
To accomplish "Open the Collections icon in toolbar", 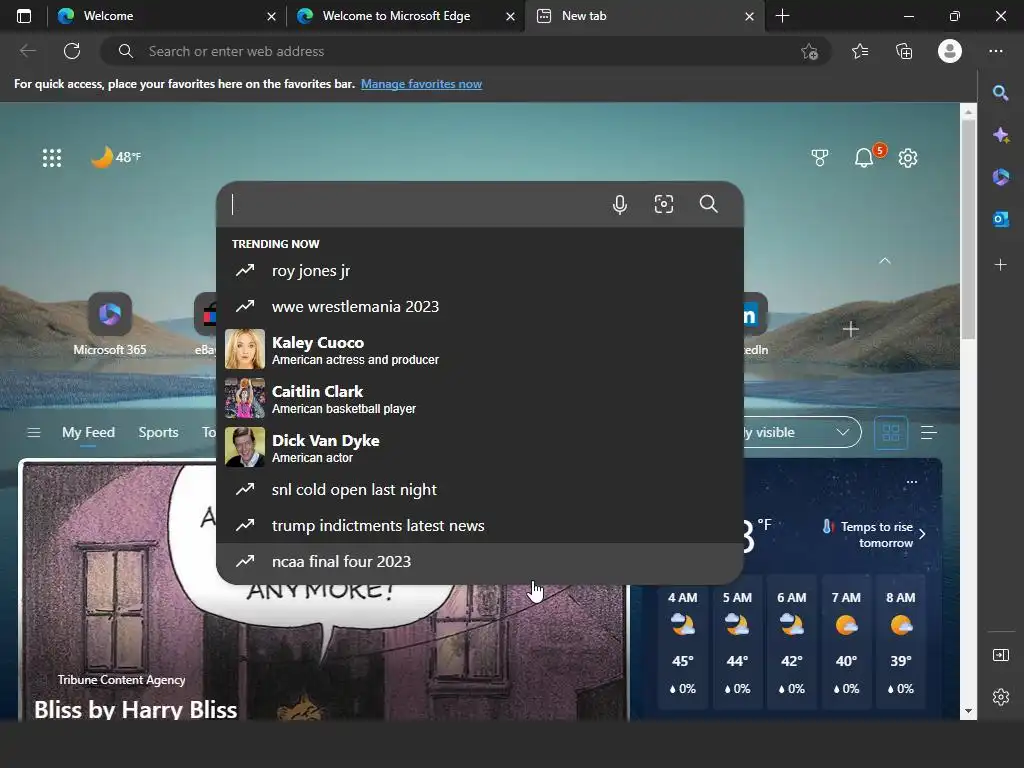I will 904,51.
